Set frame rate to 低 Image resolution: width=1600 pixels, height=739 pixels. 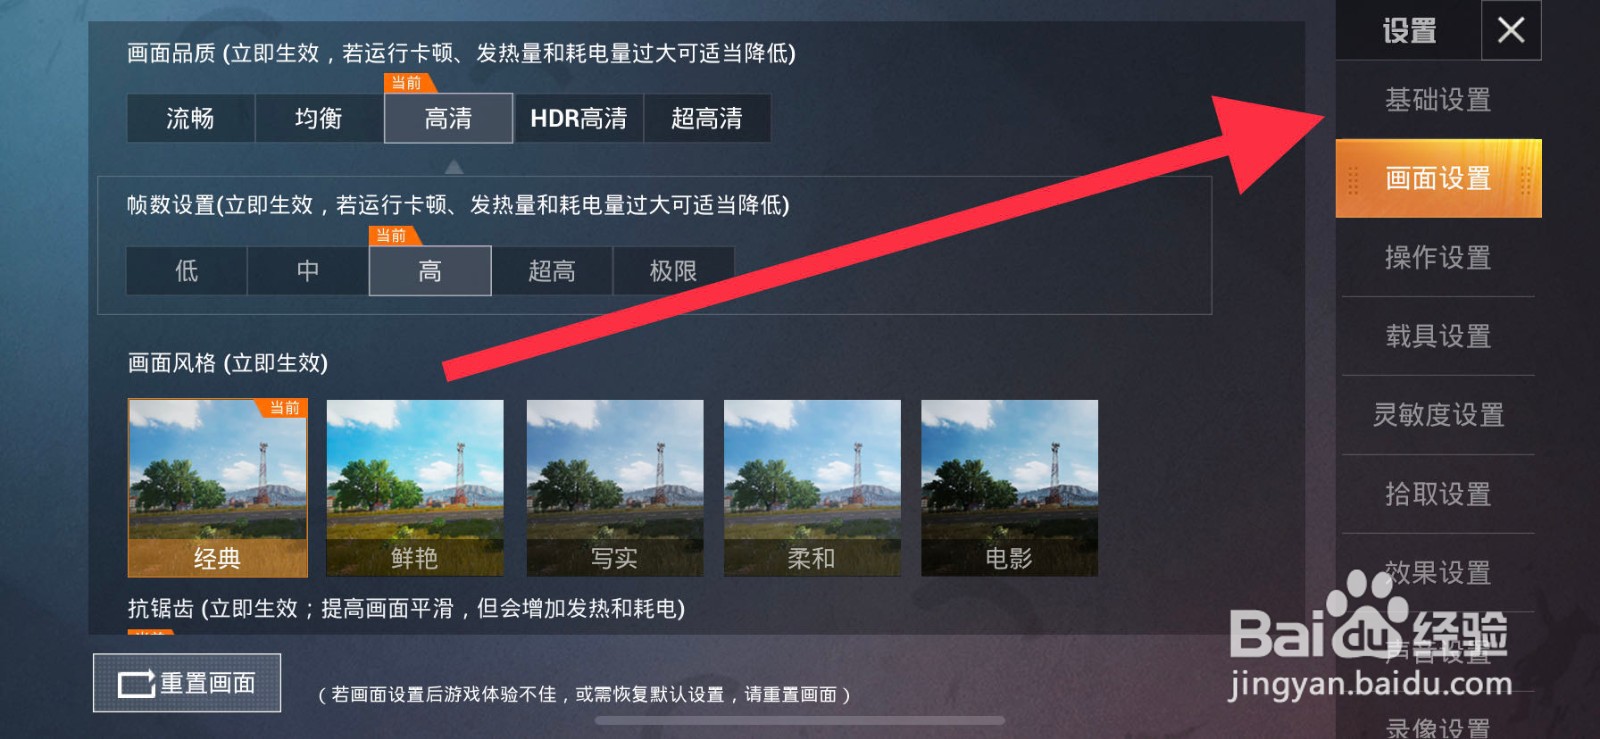[186, 270]
